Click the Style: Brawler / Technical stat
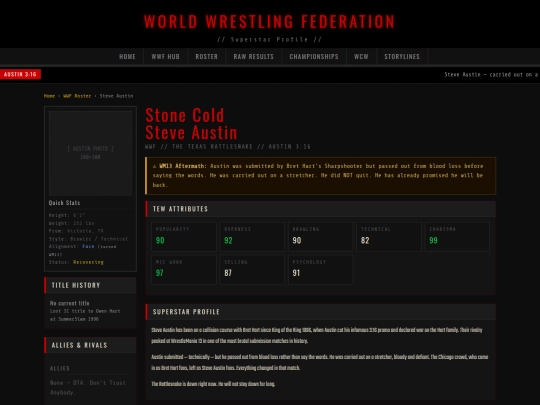 point(88,239)
